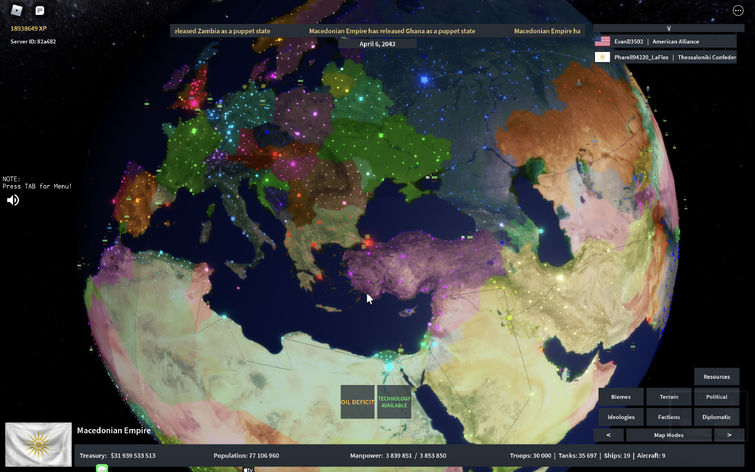Viewport: 755px width, 472px height.
Task: Click the American flag icon in player list
Action: [602, 41]
